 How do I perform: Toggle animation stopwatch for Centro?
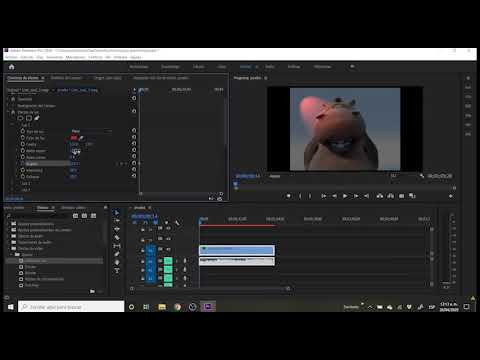tap(23, 144)
